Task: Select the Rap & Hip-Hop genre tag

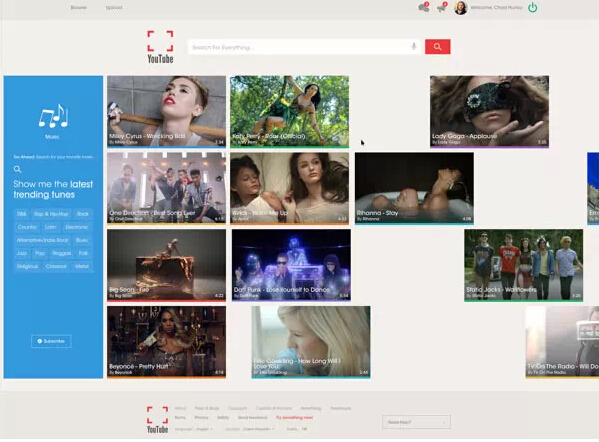Action: [x=51, y=214]
